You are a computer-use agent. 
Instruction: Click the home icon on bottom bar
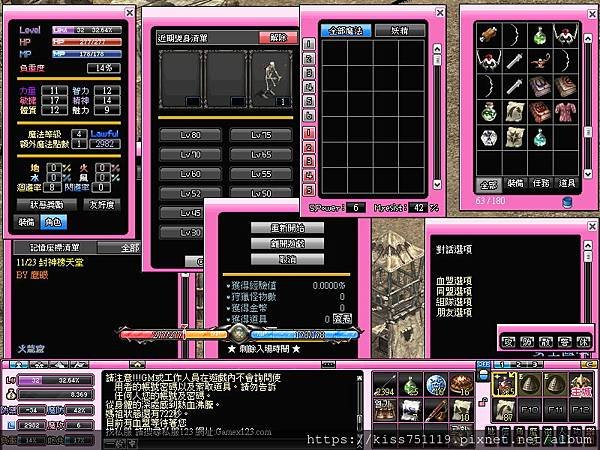click(x=137, y=364)
